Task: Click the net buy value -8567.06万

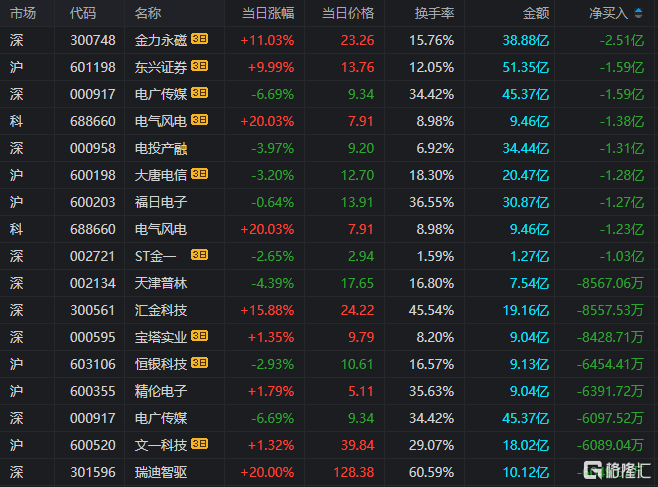Action: [611, 283]
